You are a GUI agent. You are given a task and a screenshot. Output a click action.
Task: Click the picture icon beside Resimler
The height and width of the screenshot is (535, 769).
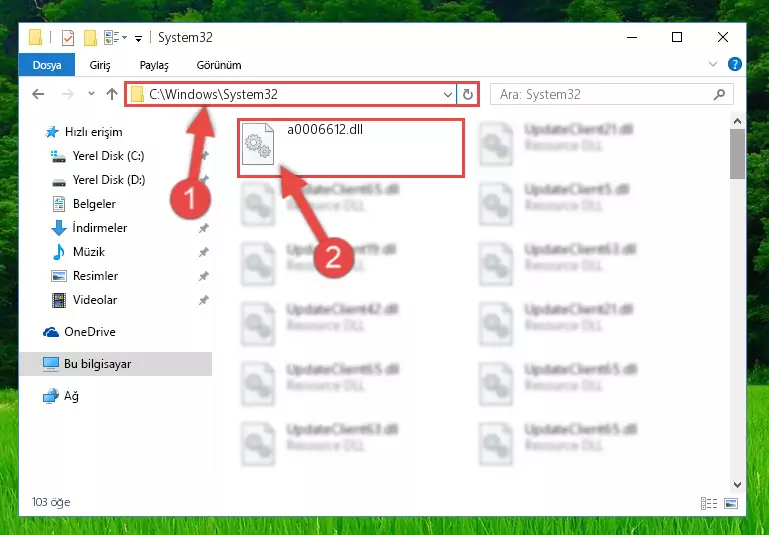[x=59, y=276]
